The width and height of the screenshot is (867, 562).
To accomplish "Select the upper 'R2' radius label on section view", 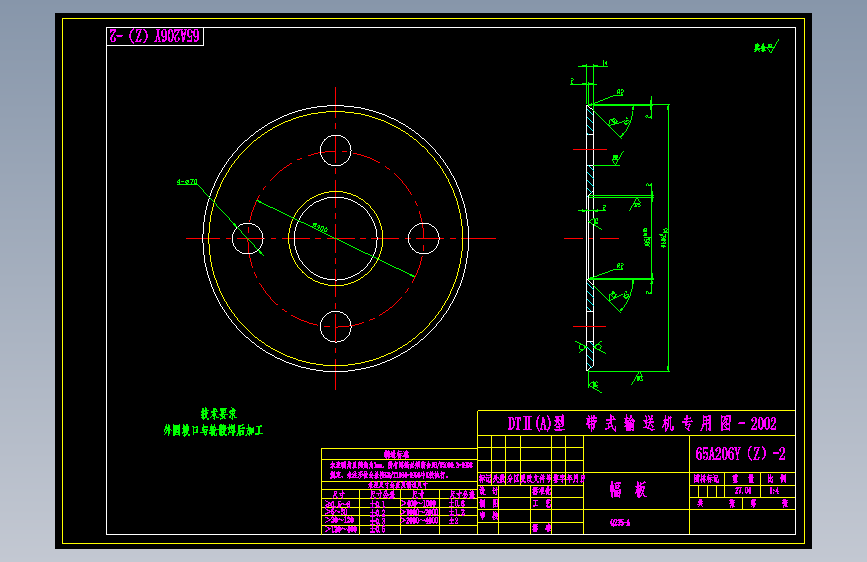I will pos(620,92).
